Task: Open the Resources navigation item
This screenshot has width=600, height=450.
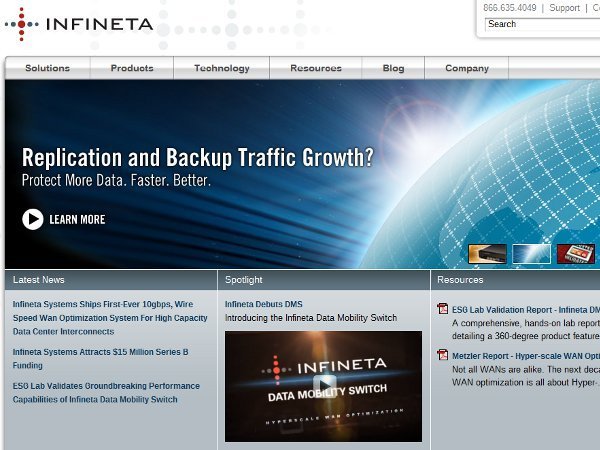Action: (316, 68)
